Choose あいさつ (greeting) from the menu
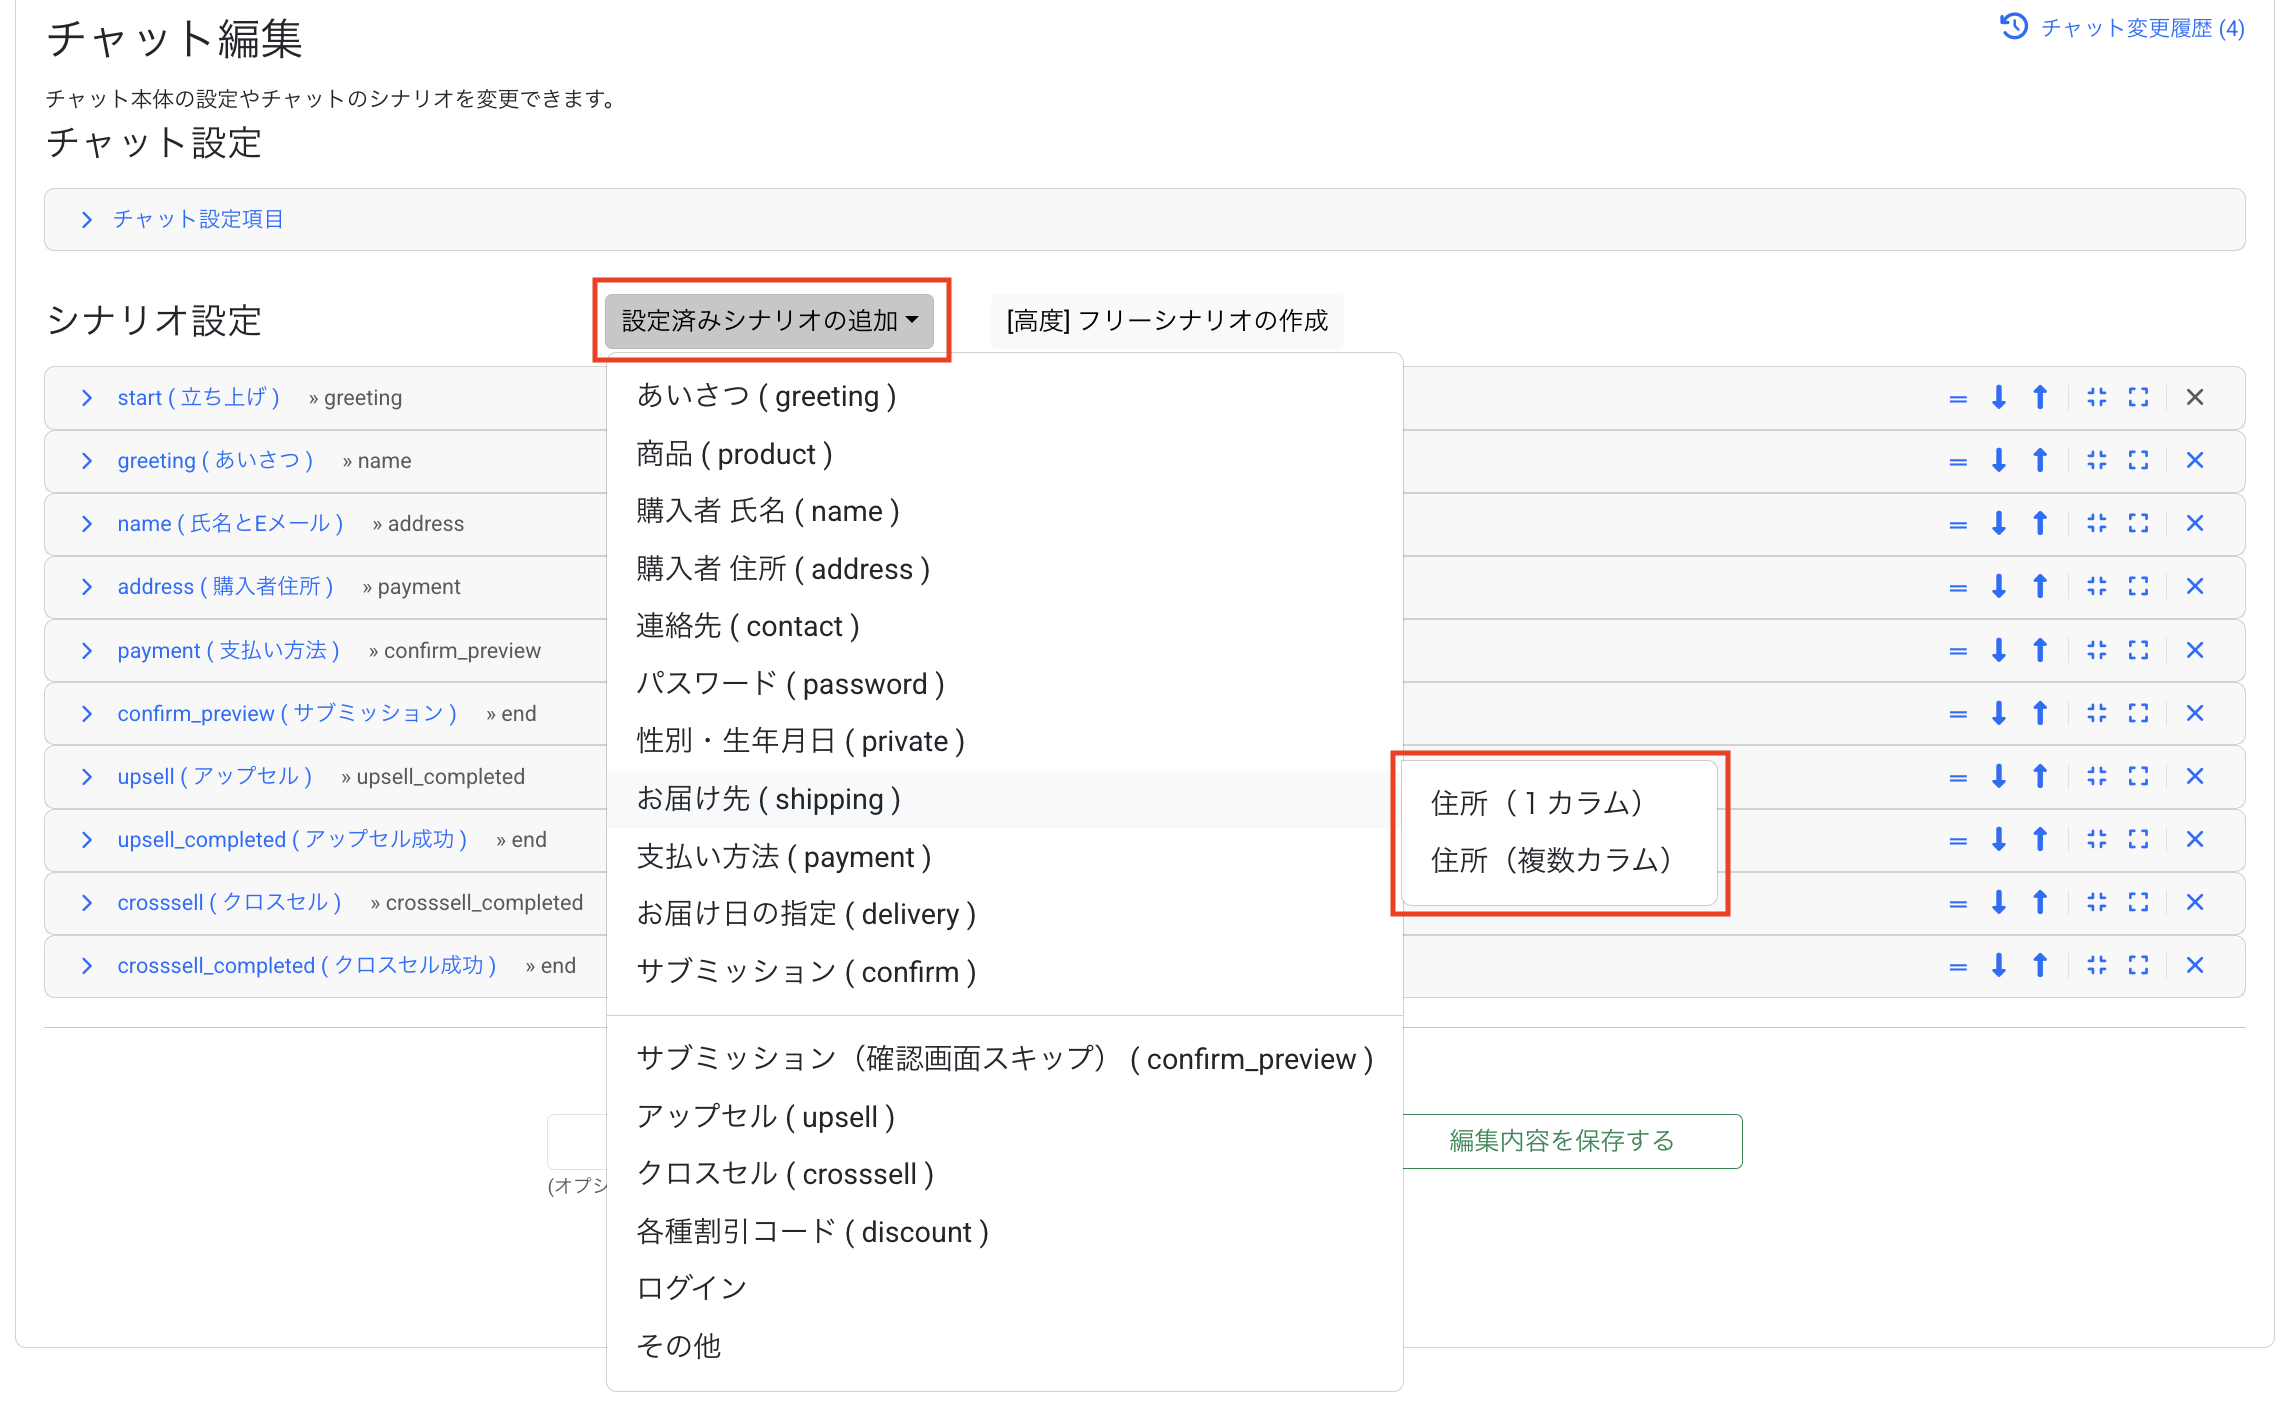 (1004, 396)
